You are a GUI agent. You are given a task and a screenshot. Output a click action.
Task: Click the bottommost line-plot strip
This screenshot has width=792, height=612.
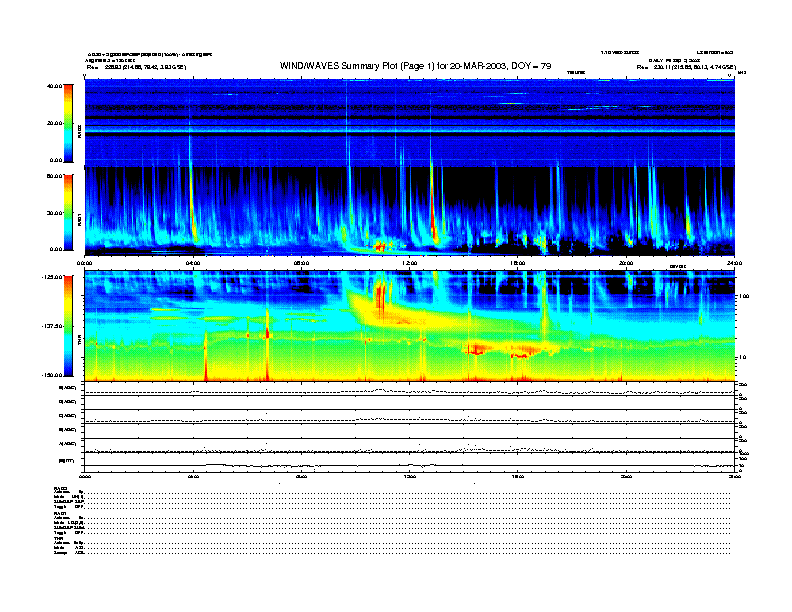click(410, 462)
